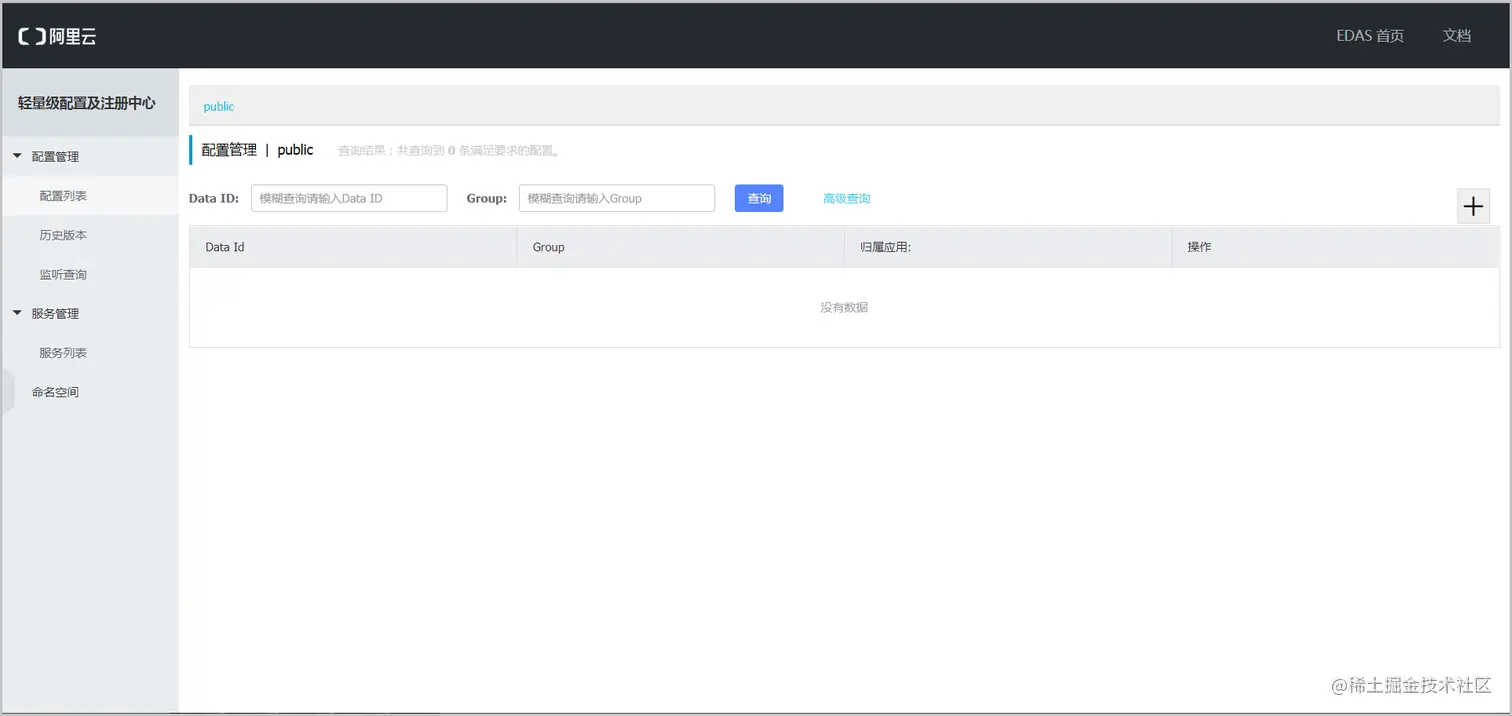The width and height of the screenshot is (1512, 716).
Task: Open the 文档 documentation link
Action: [x=1457, y=36]
